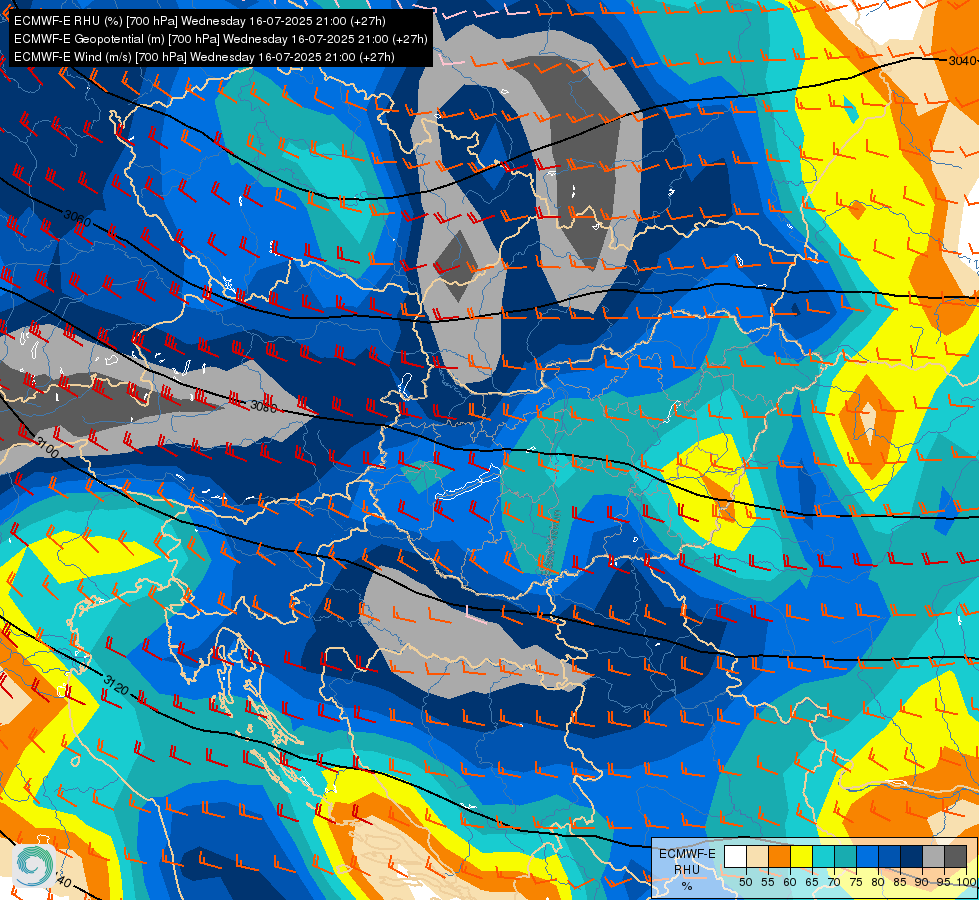Pick the beige 50-55 legend swatch
This screenshot has height=900, width=979.
757,856
